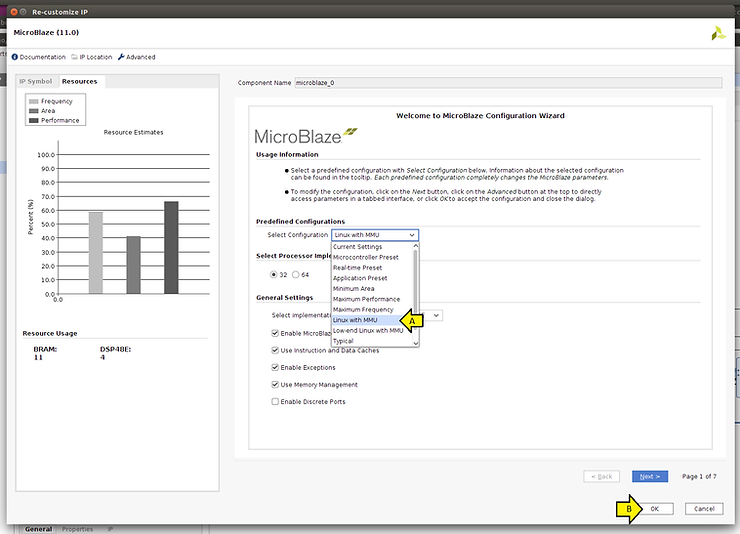Enable the Discrete Ports checkbox
Viewport: 740px width, 534px height.
275,401
